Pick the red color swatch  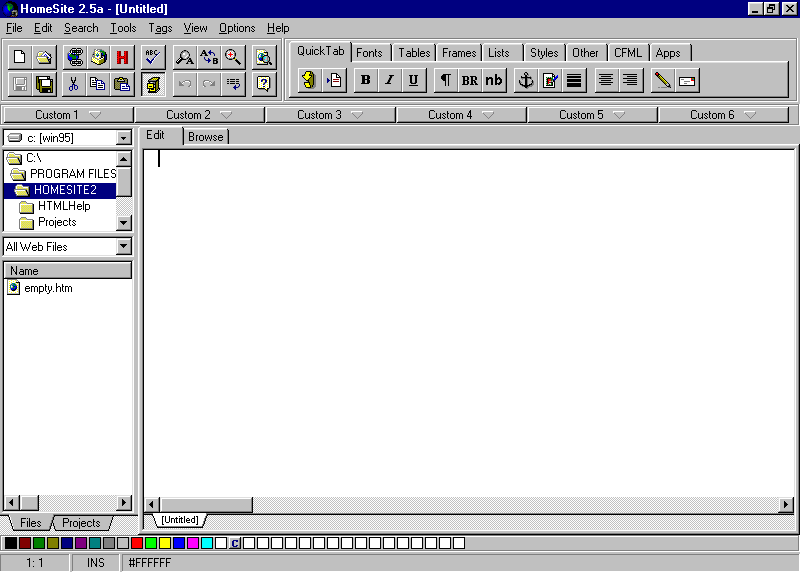[x=137, y=543]
